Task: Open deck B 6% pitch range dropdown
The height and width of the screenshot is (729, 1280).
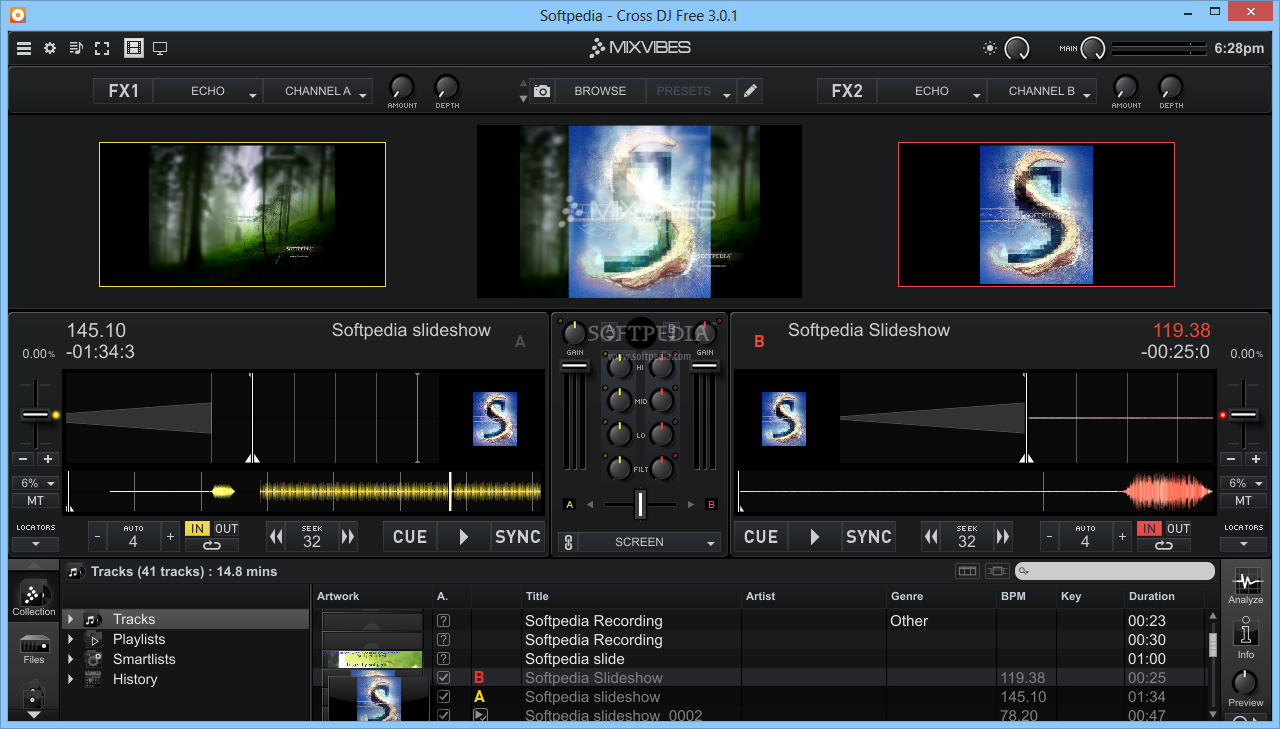Action: click(x=1243, y=483)
